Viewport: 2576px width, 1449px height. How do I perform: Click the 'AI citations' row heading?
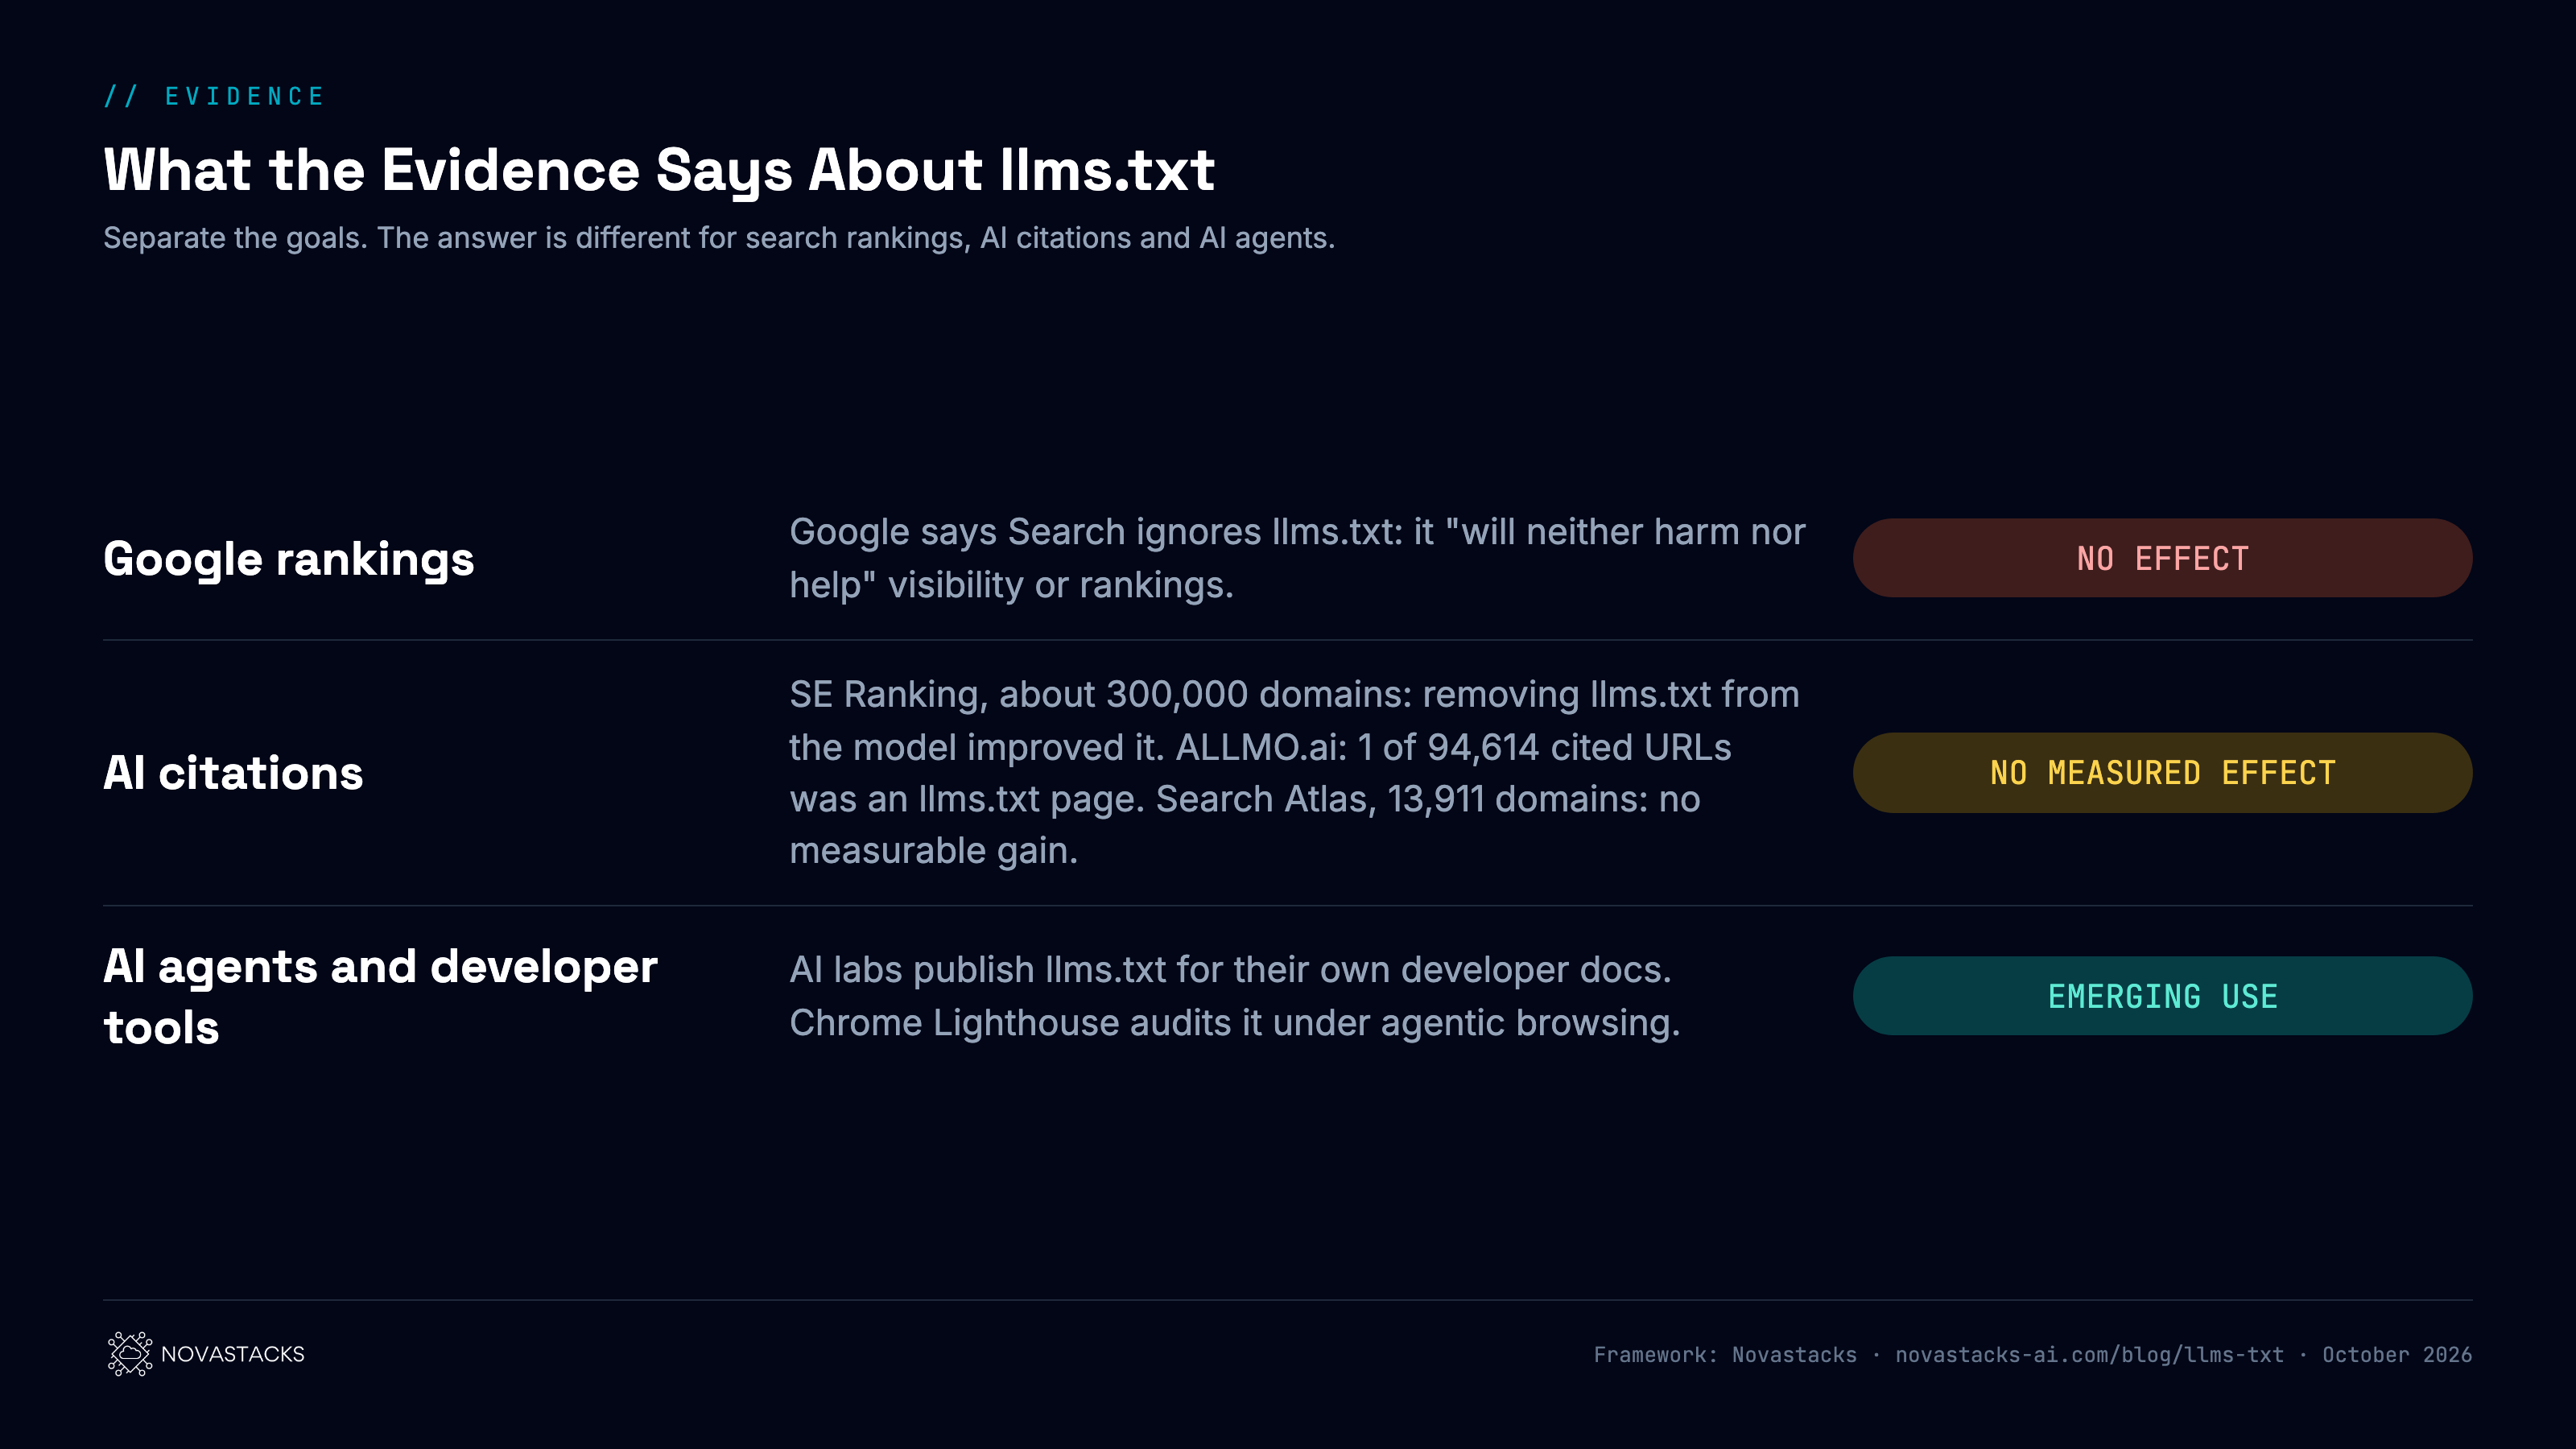click(233, 773)
